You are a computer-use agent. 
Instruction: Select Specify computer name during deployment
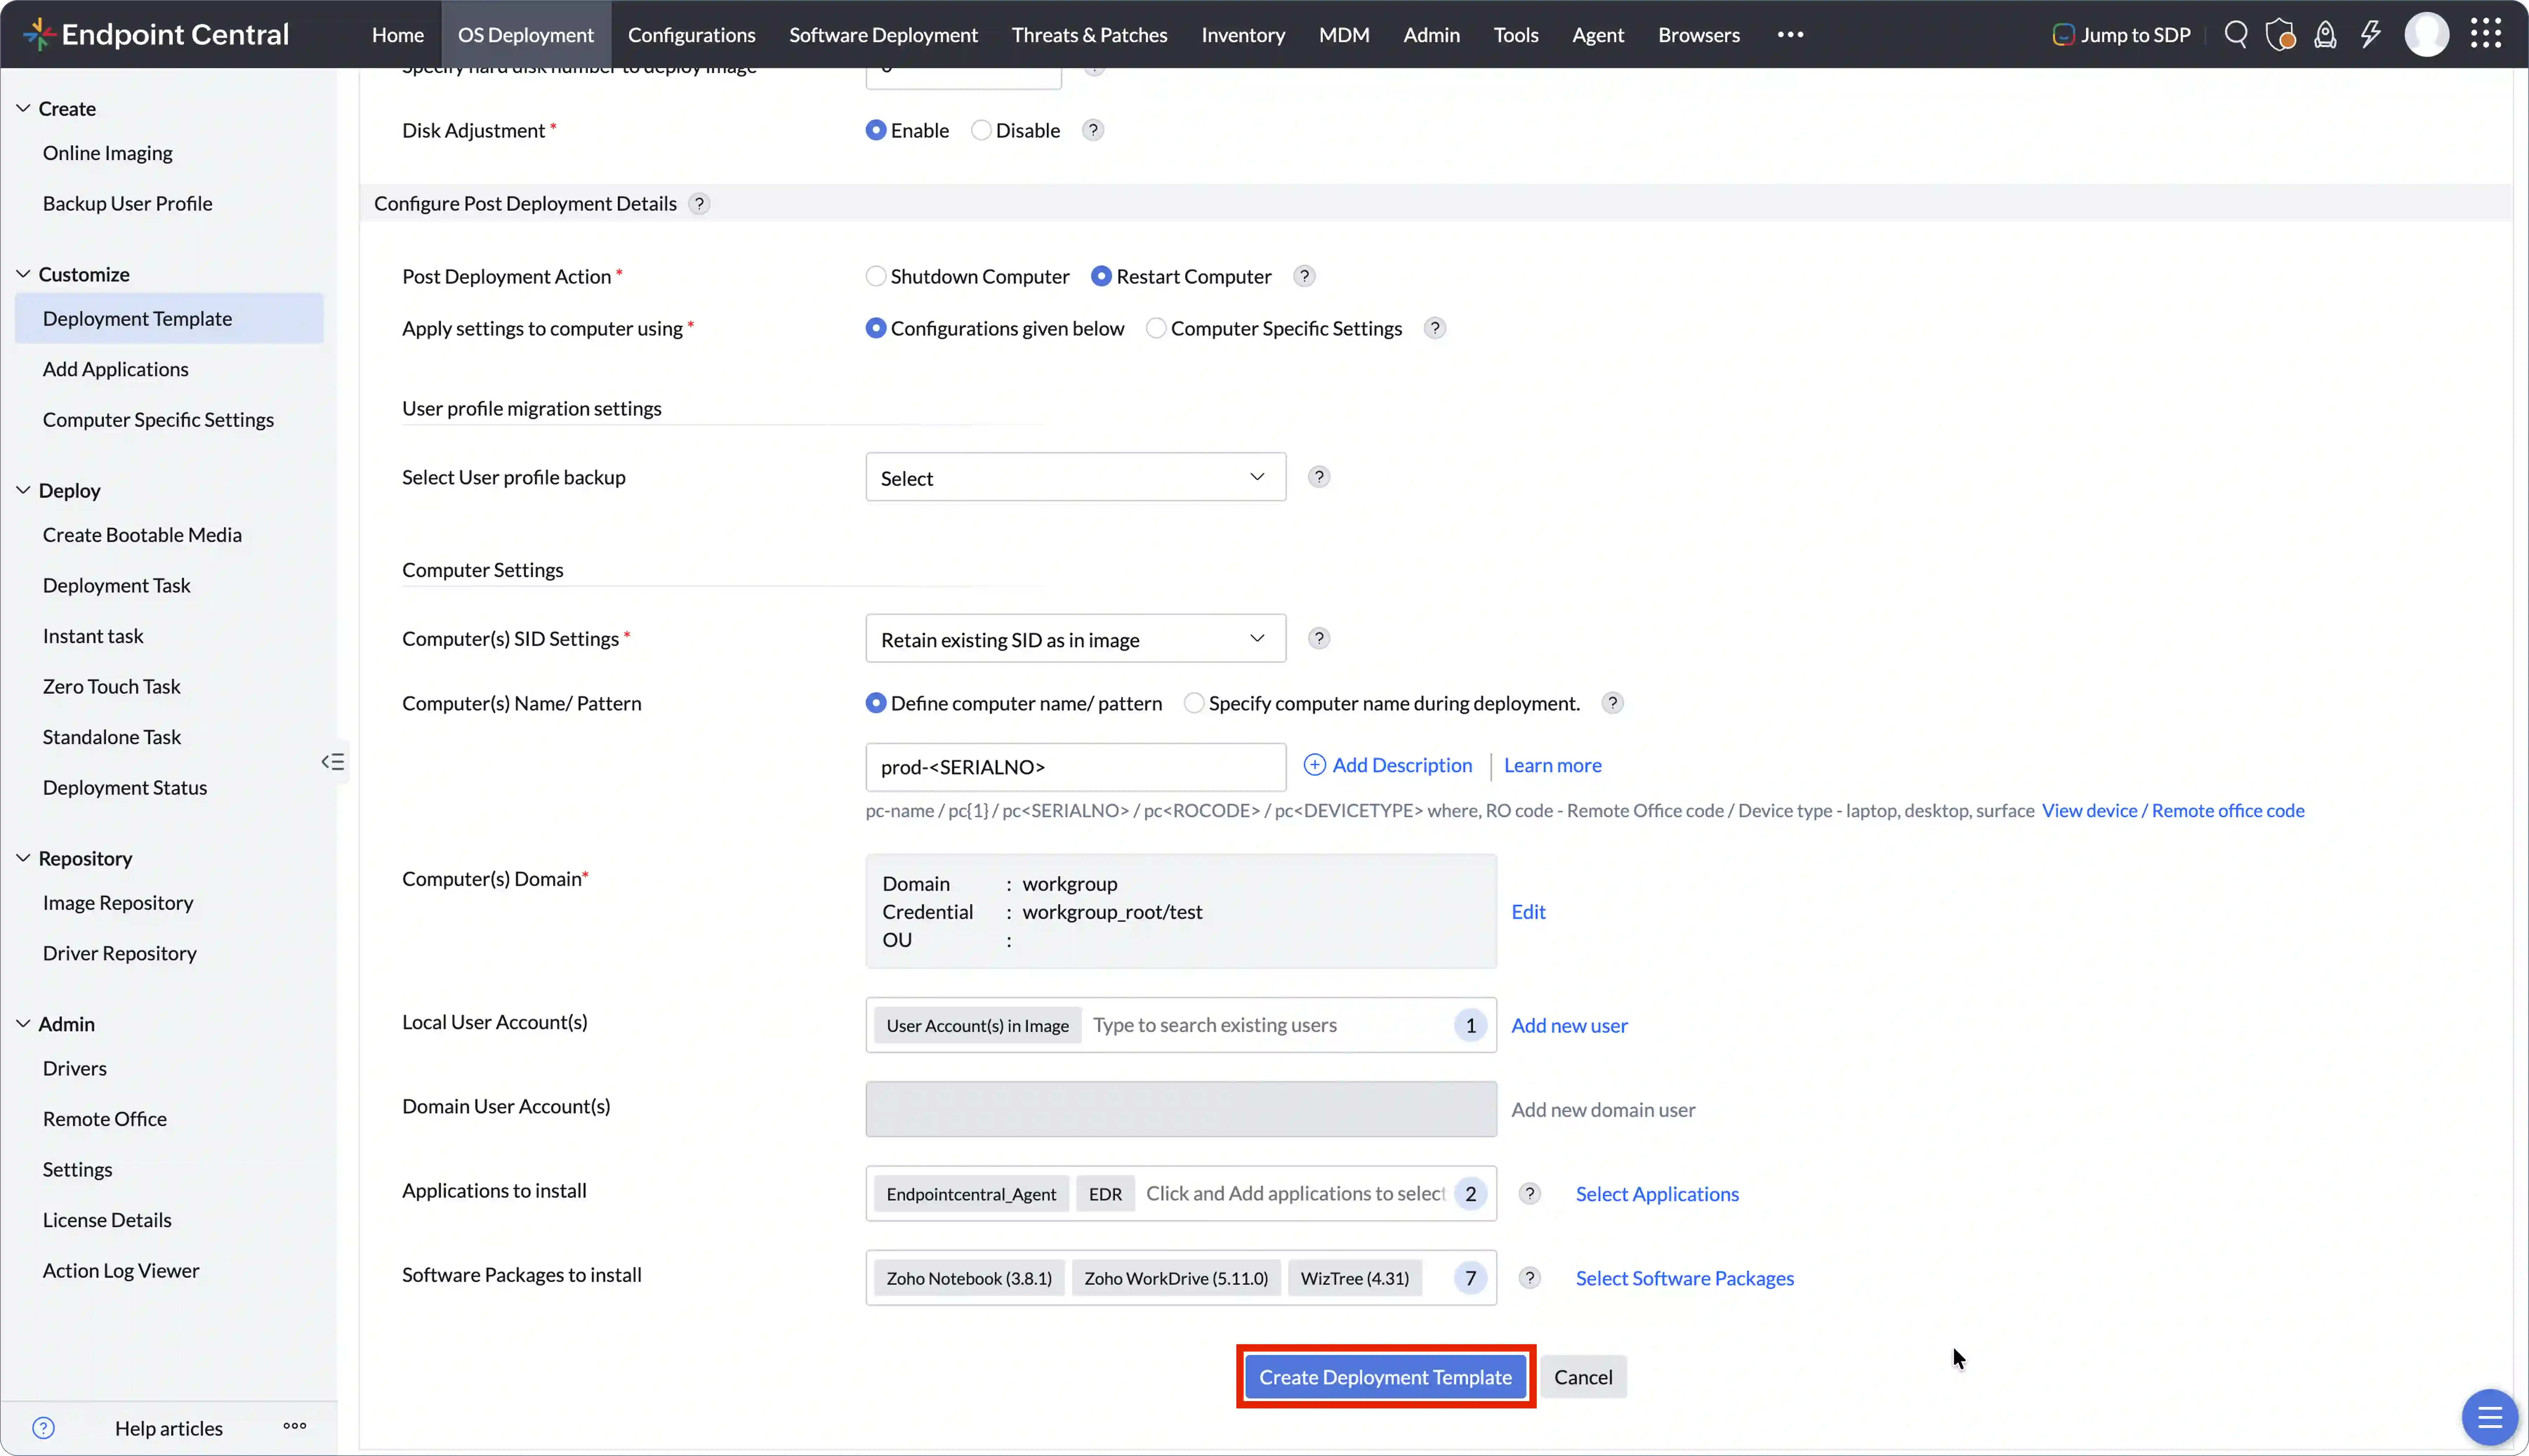click(x=1194, y=703)
